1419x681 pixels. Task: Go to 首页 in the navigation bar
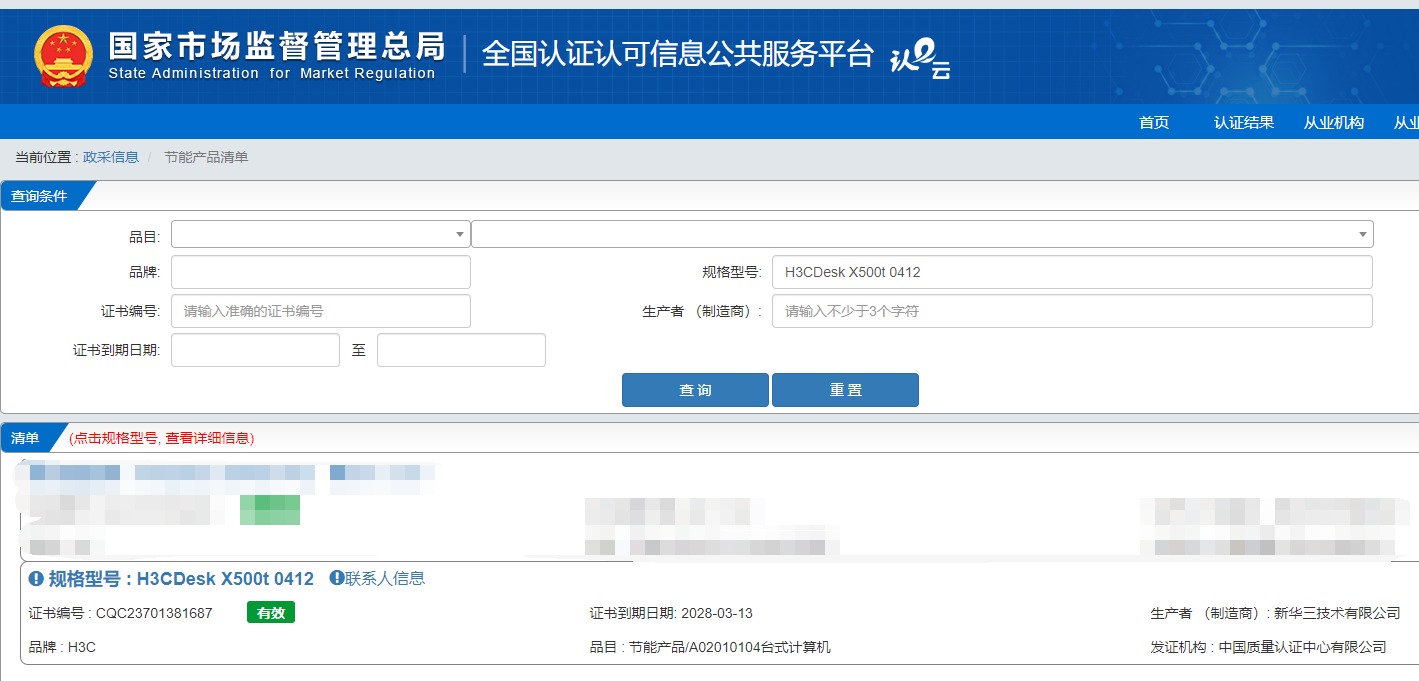coord(1154,122)
